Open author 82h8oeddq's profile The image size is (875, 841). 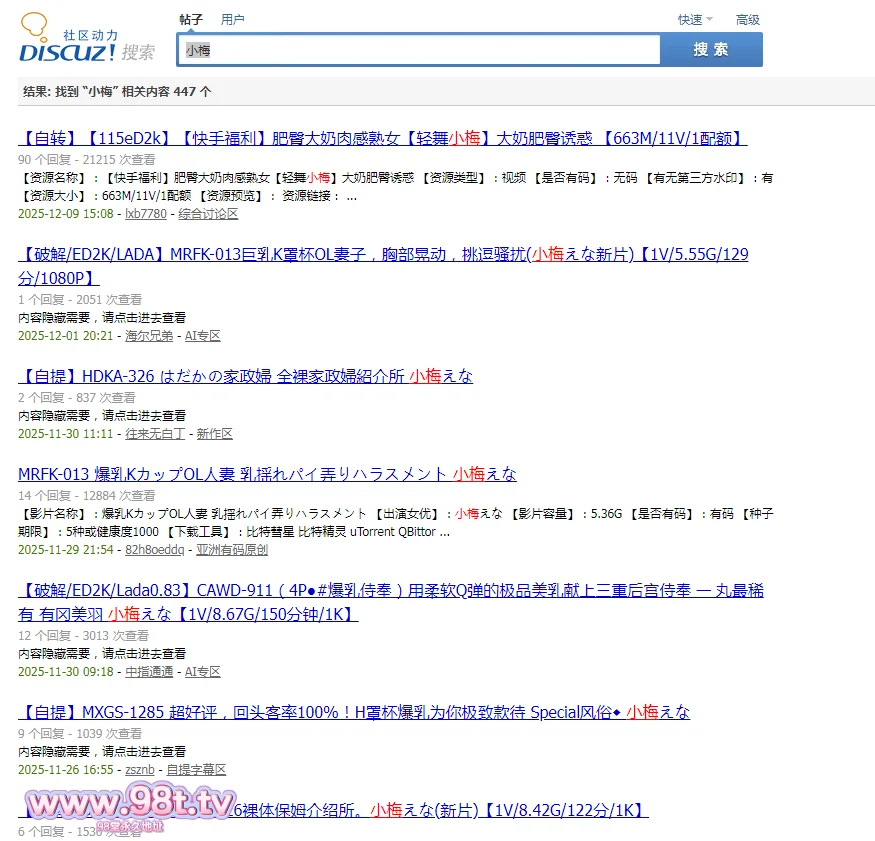pyautogui.click(x=155, y=549)
